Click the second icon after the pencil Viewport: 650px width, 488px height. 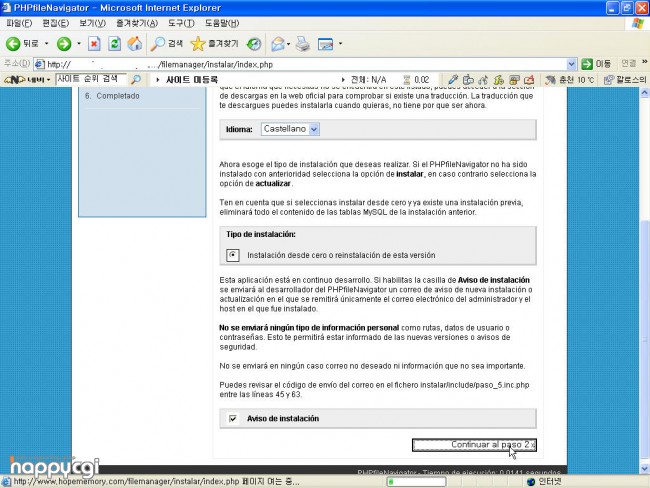click(483, 80)
